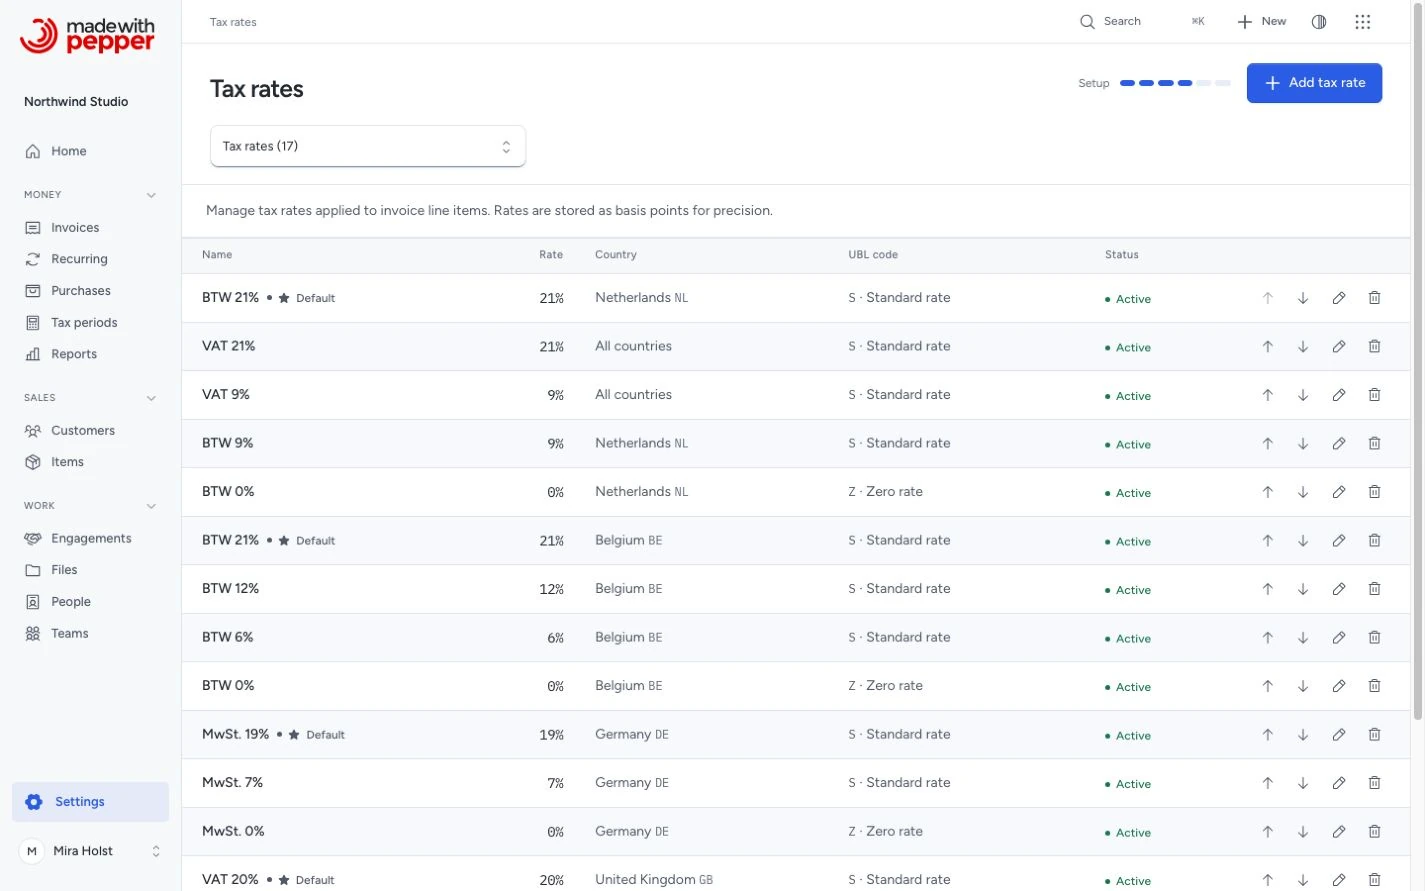This screenshot has width=1425, height=891.
Task: Click the New button in top bar
Action: coord(1262,21)
